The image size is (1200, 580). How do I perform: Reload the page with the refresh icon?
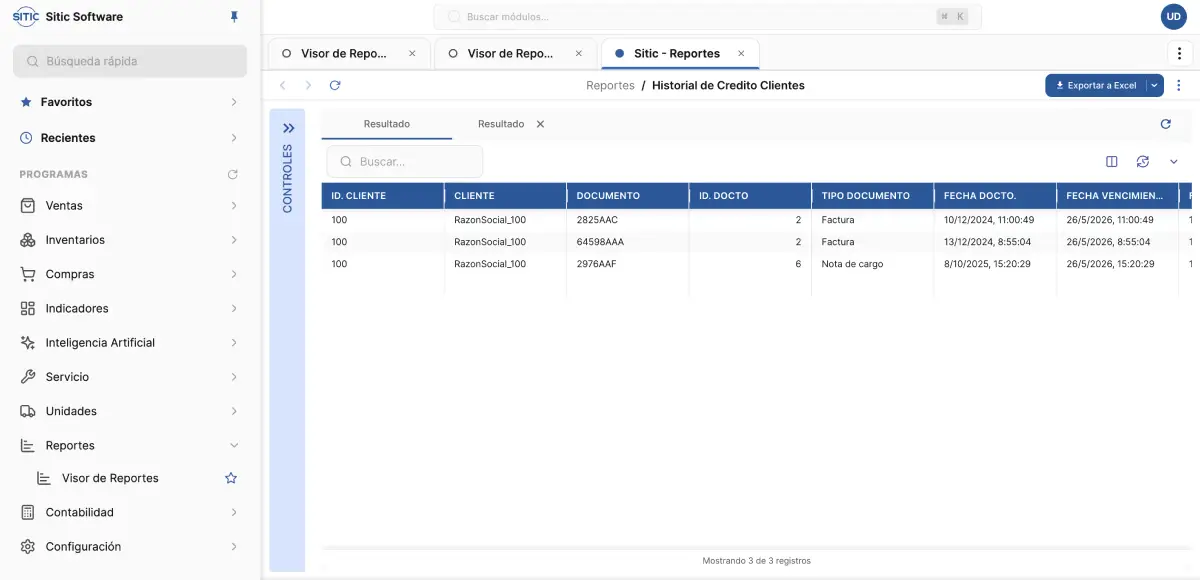click(335, 85)
